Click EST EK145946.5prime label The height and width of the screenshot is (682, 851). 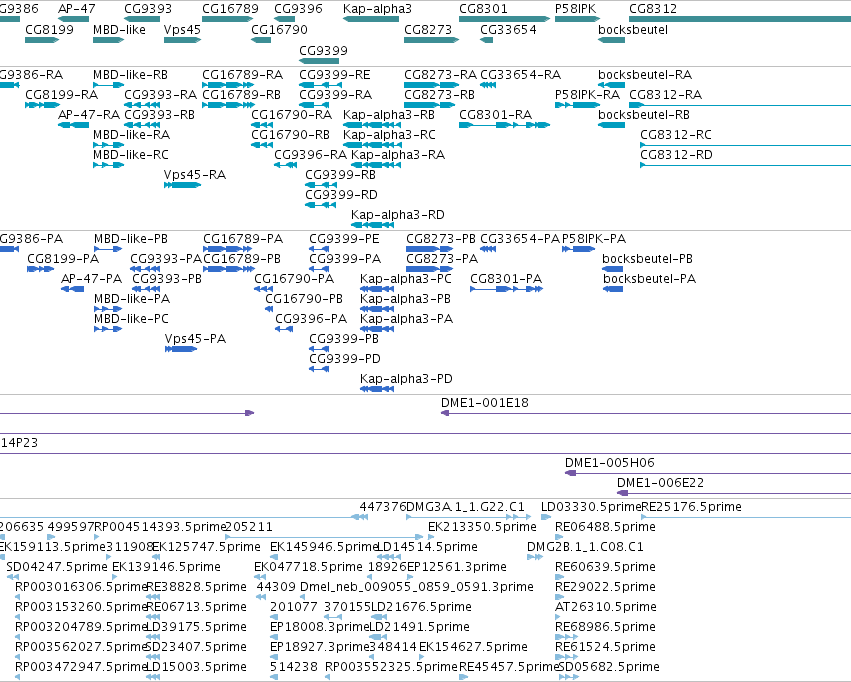pos(323,546)
